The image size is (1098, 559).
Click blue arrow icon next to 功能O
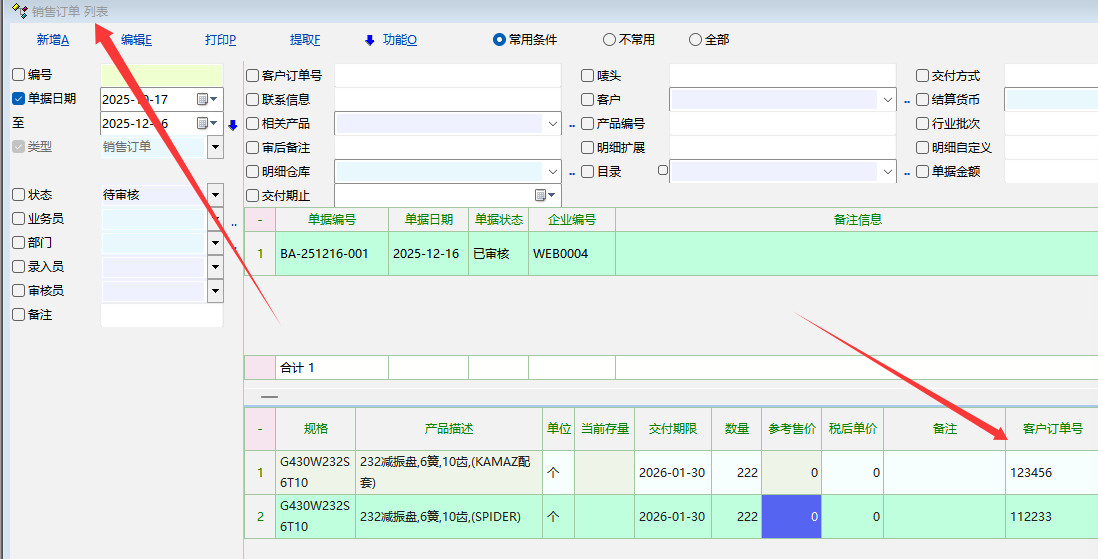pyautogui.click(x=369, y=40)
